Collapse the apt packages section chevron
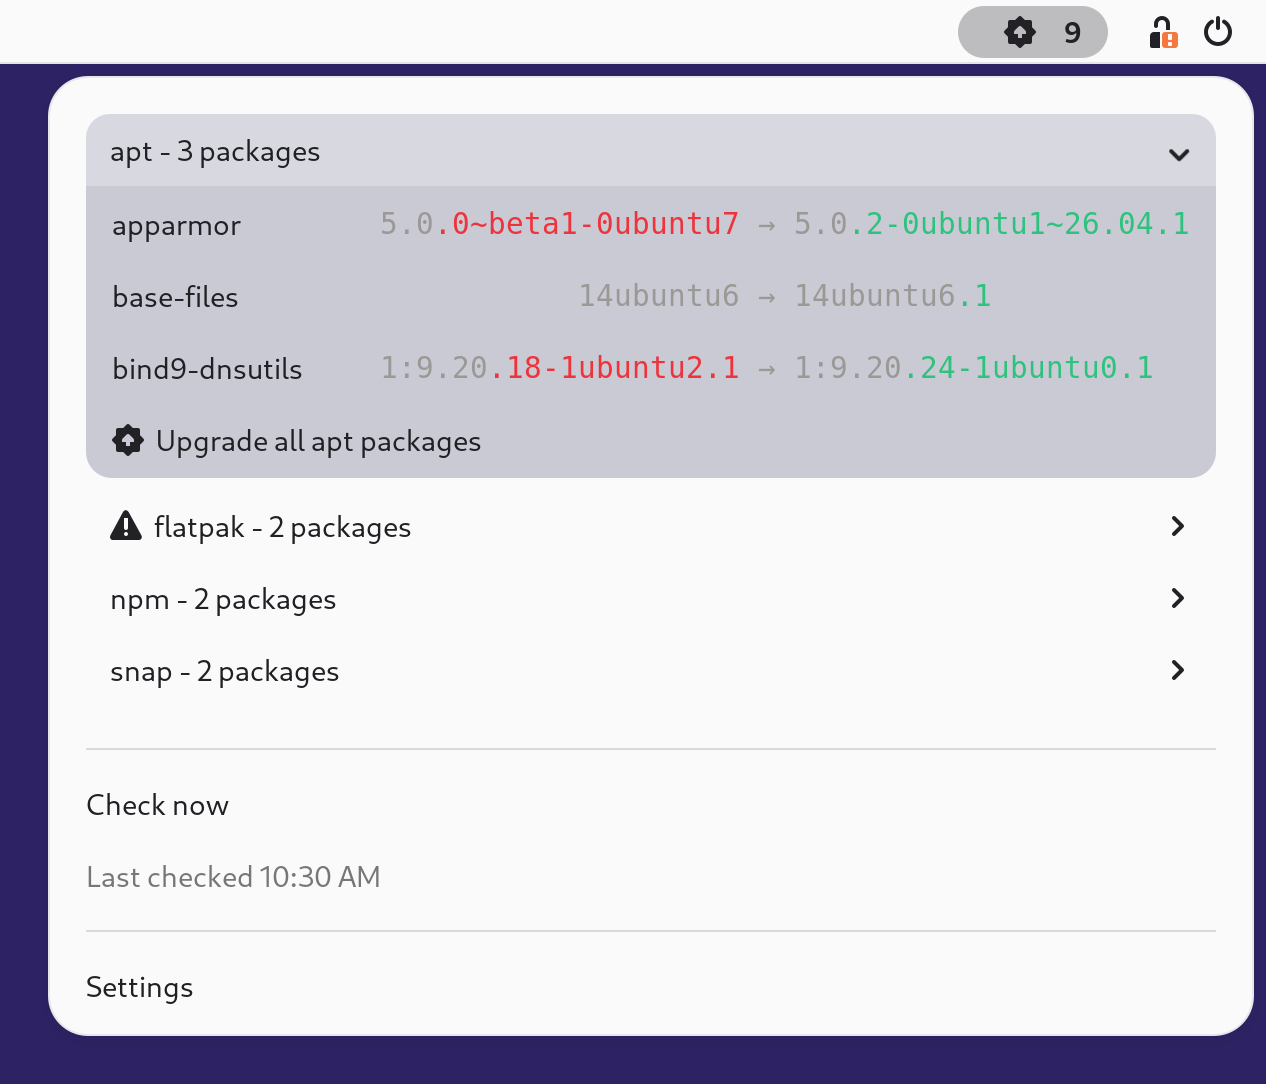Viewport: 1266px width, 1084px height. click(x=1179, y=154)
